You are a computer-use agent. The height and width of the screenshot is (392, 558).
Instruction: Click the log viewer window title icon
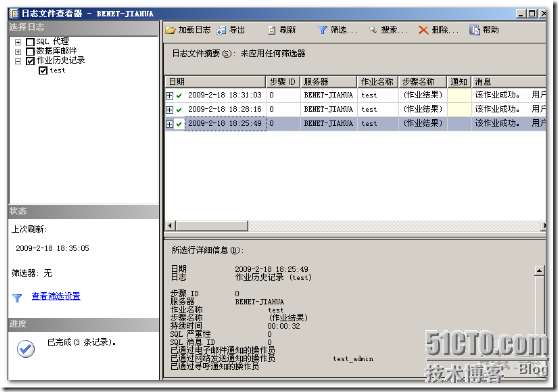(x=14, y=14)
